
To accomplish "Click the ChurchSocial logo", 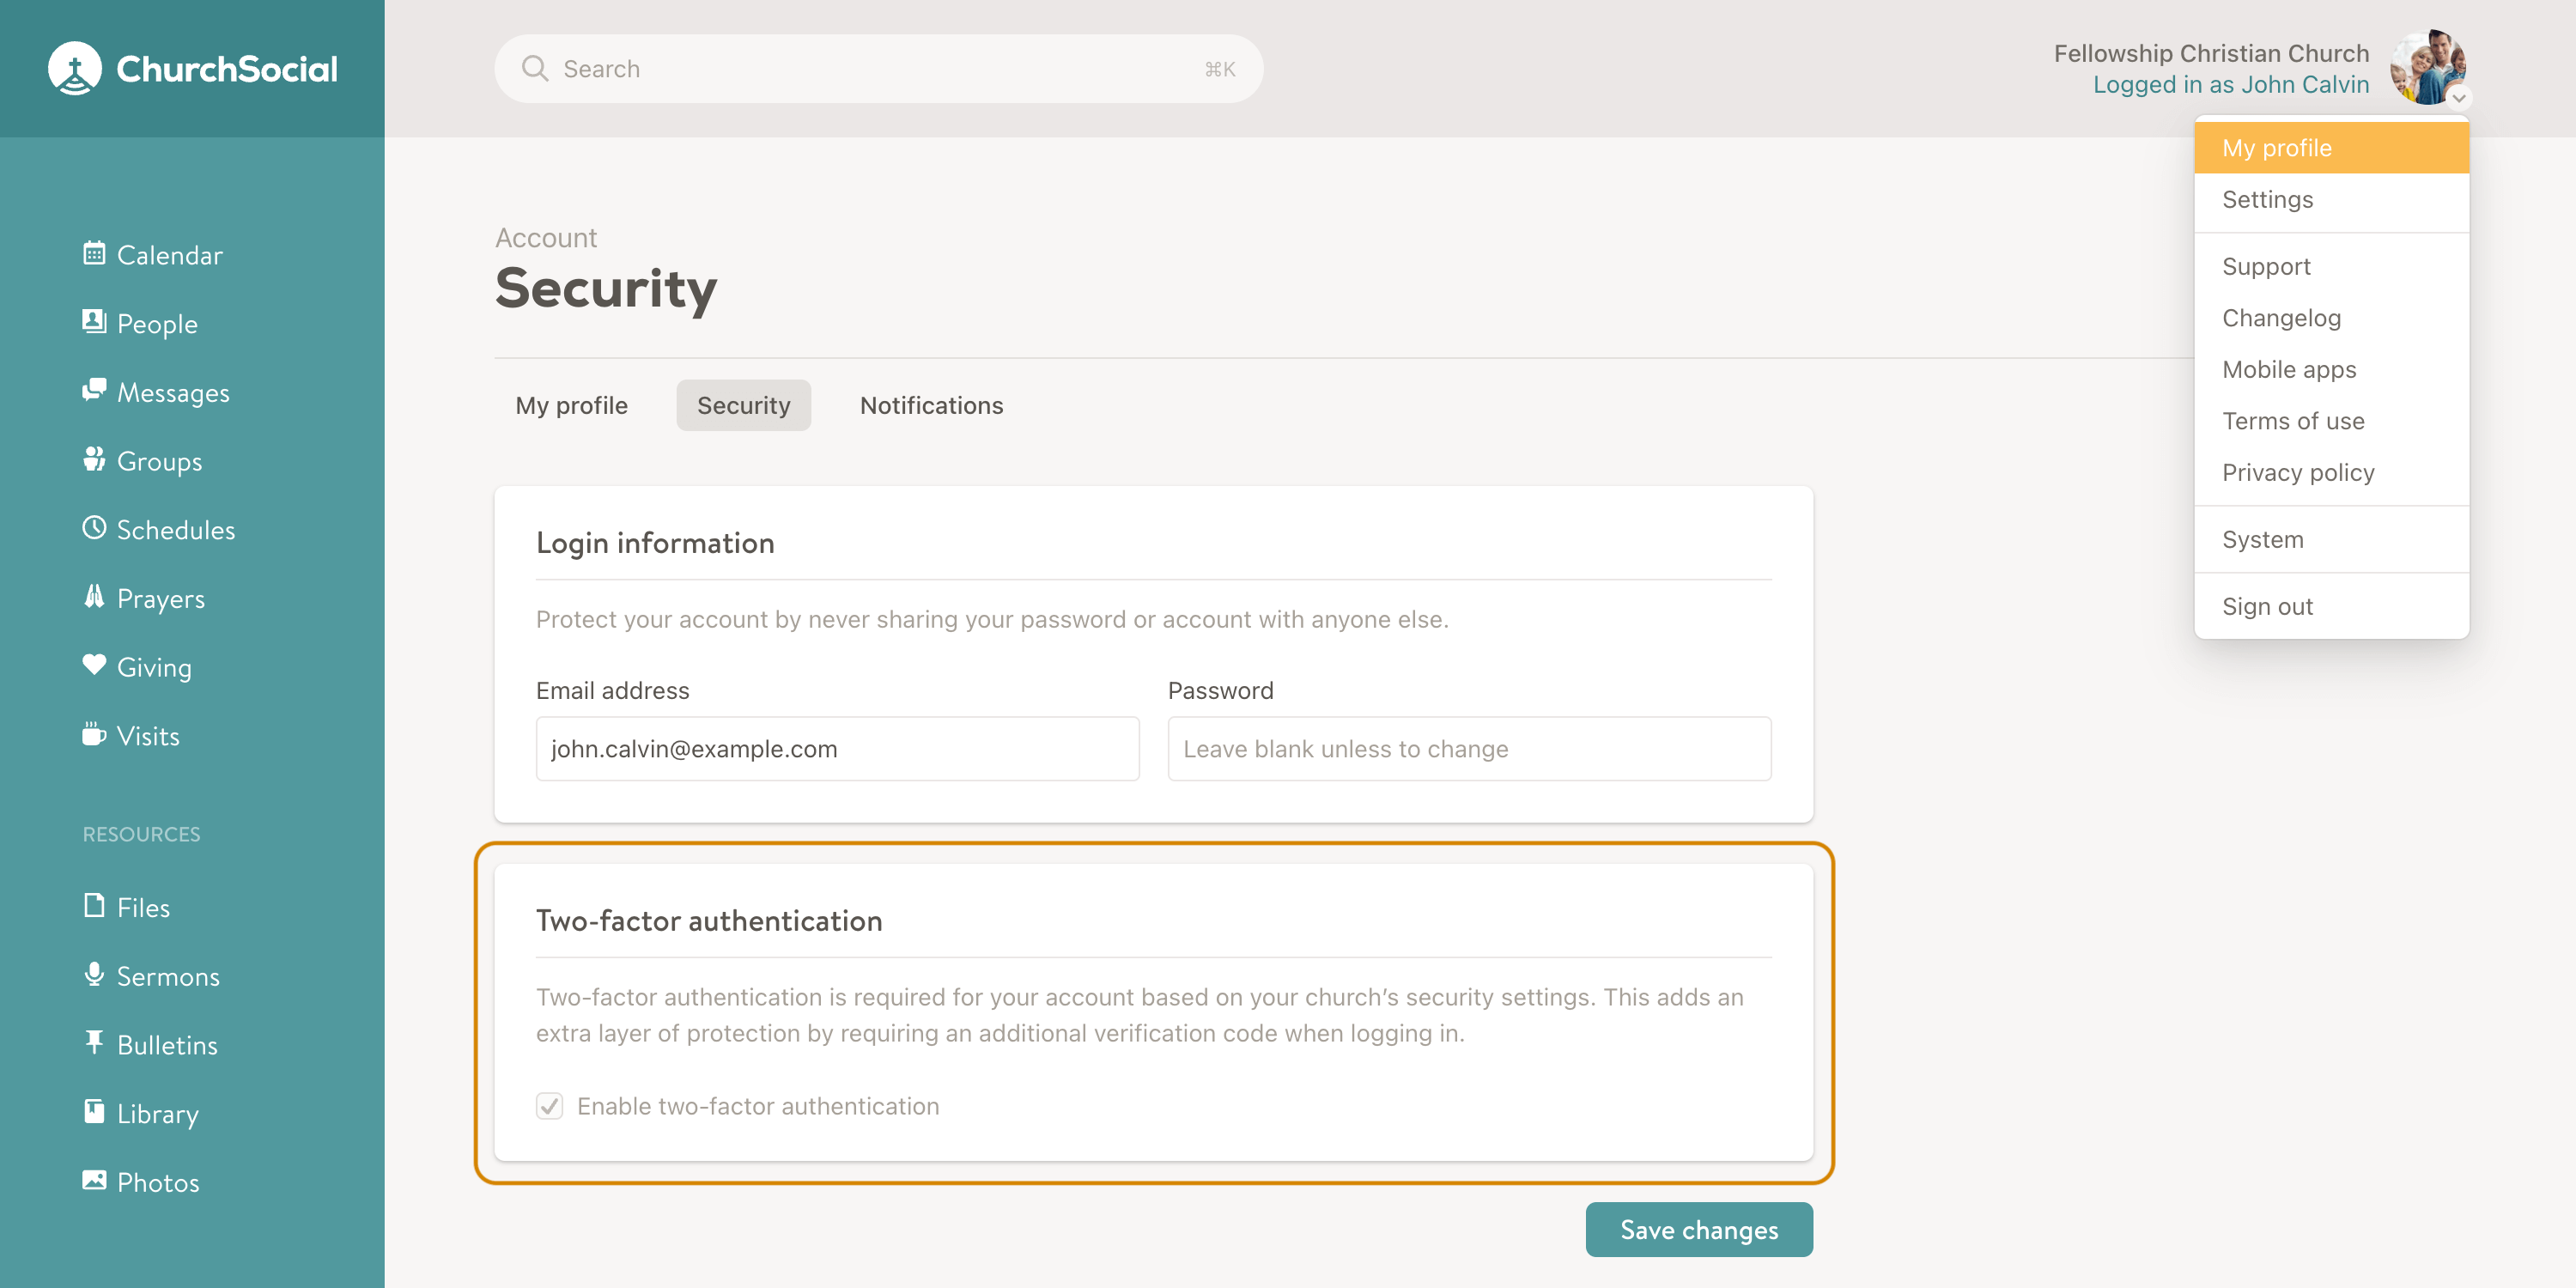I will point(193,68).
